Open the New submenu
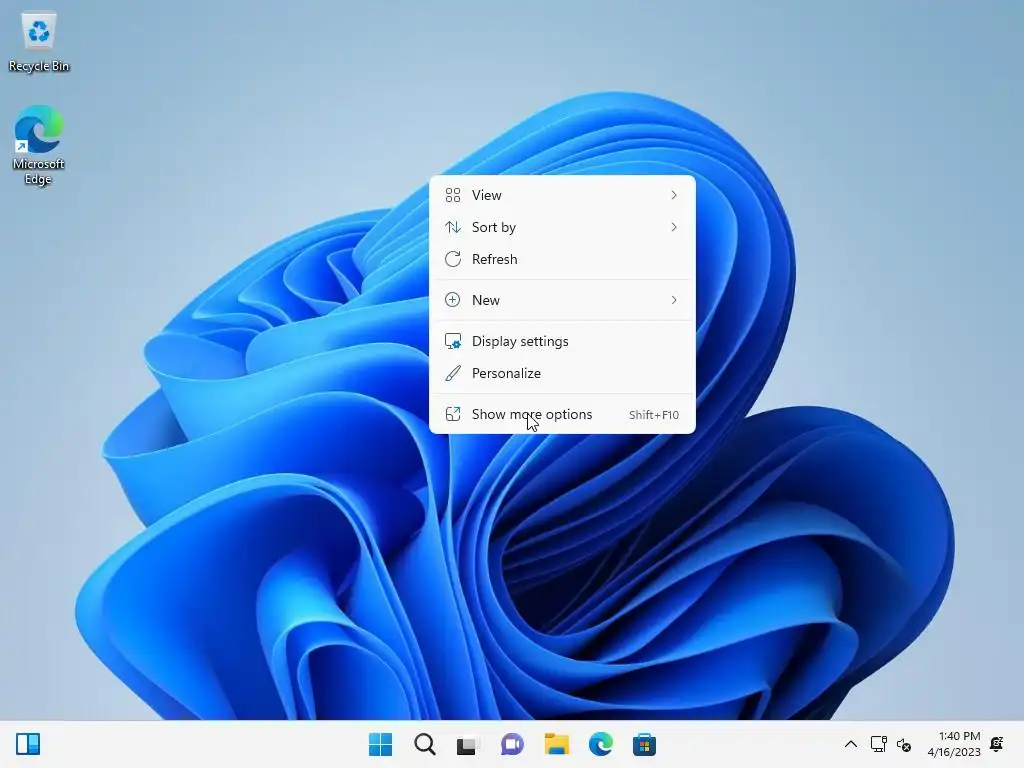 [x=562, y=300]
